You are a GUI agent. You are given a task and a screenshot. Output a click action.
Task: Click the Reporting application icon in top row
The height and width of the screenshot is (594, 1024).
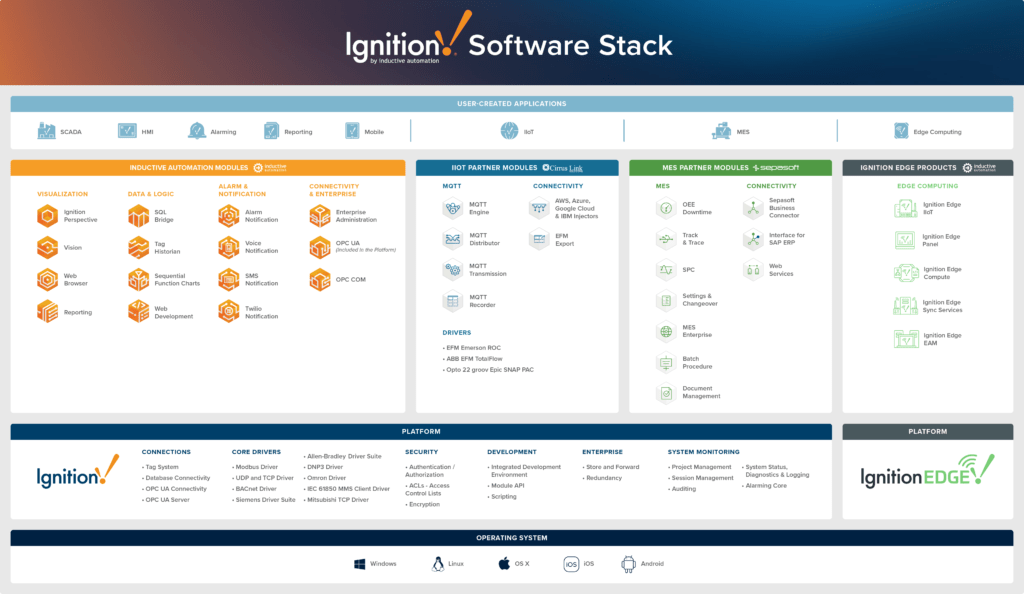[272, 131]
